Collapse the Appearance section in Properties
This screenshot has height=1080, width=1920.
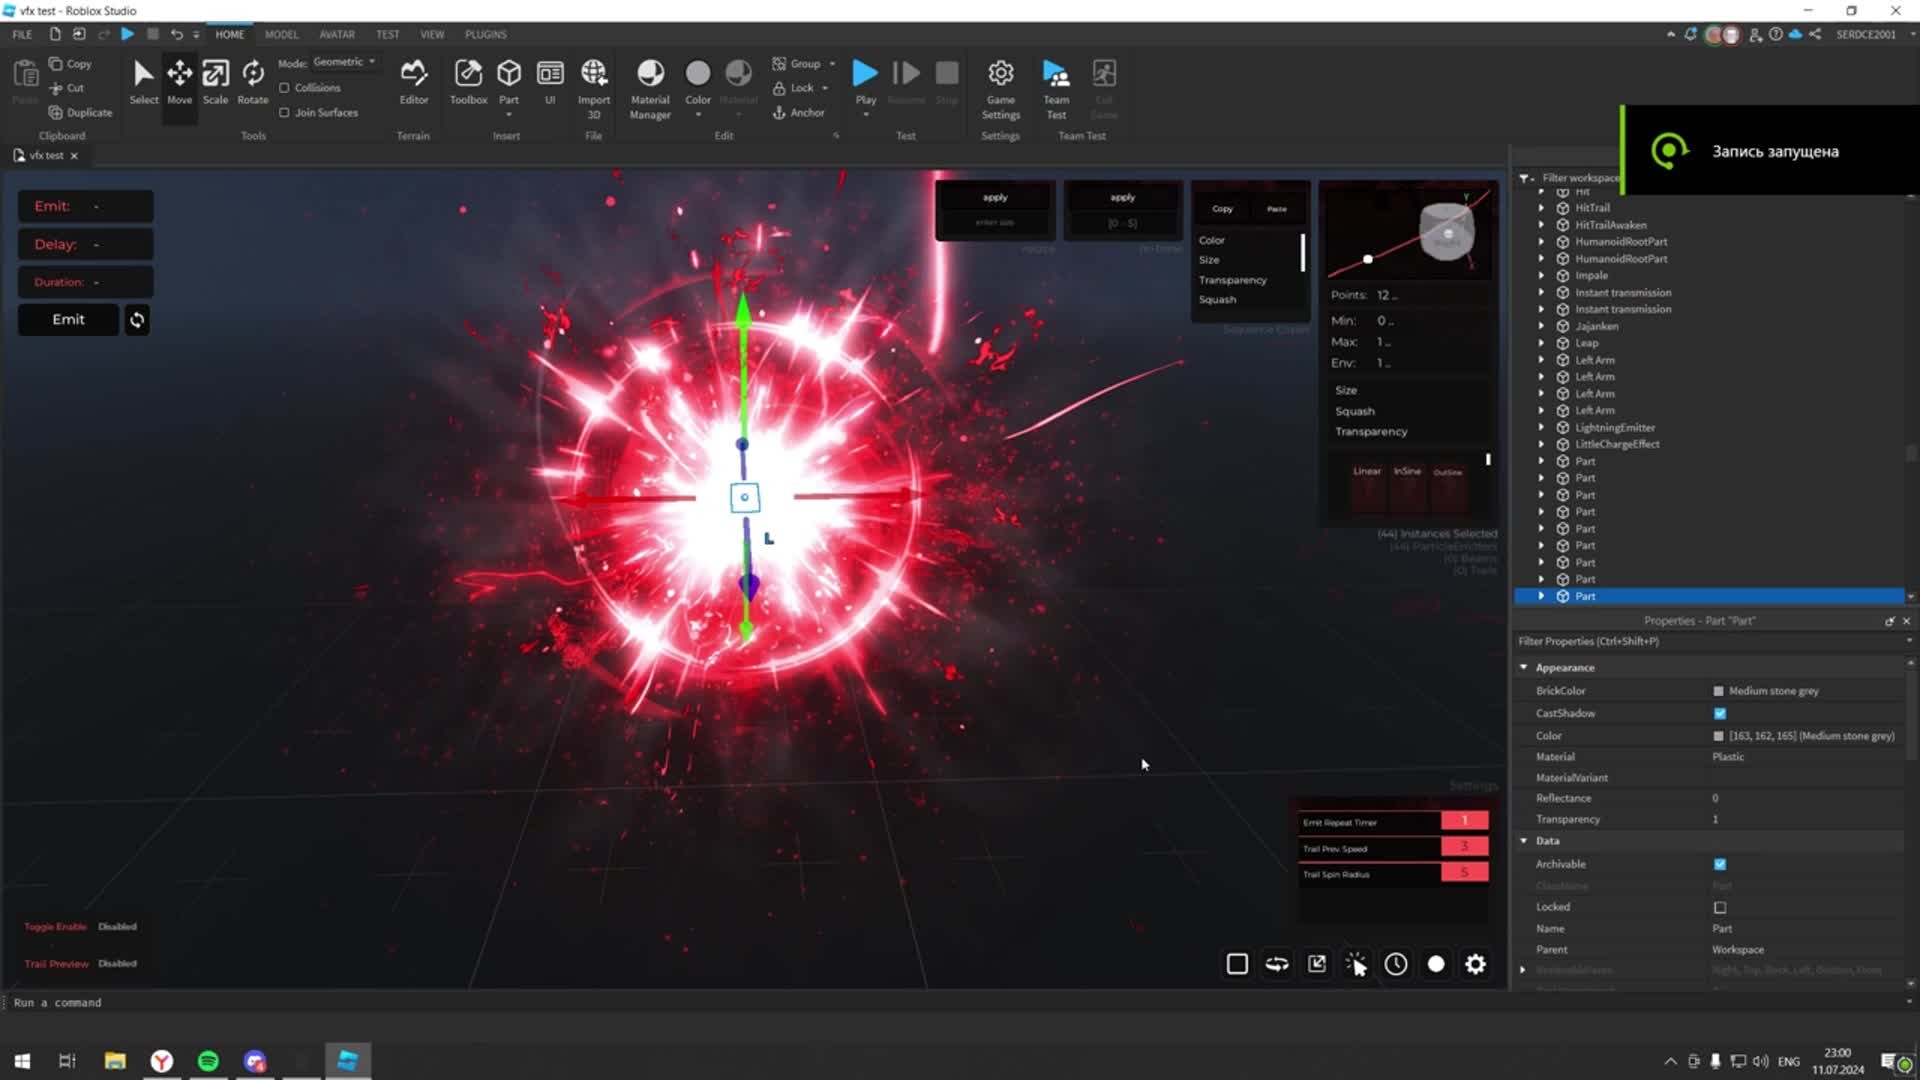click(x=1524, y=667)
